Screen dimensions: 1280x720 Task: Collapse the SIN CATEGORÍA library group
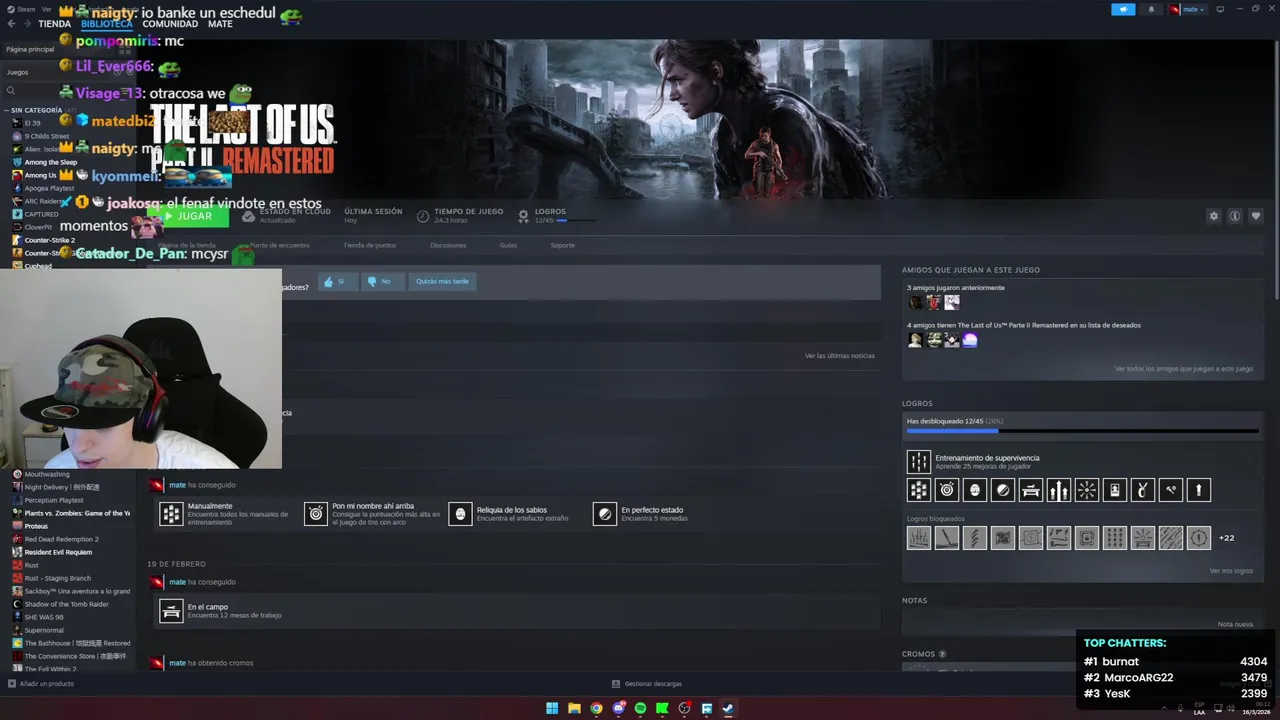point(36,110)
